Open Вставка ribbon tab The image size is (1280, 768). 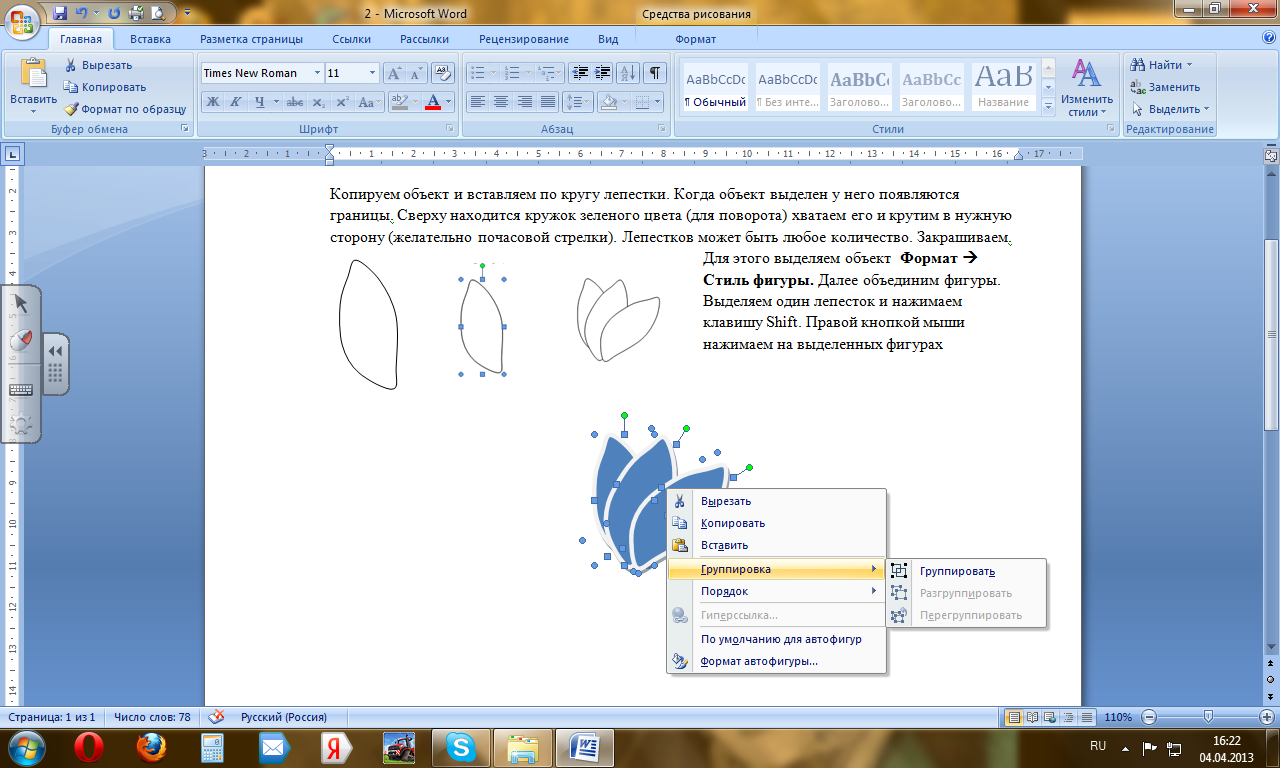click(x=150, y=39)
